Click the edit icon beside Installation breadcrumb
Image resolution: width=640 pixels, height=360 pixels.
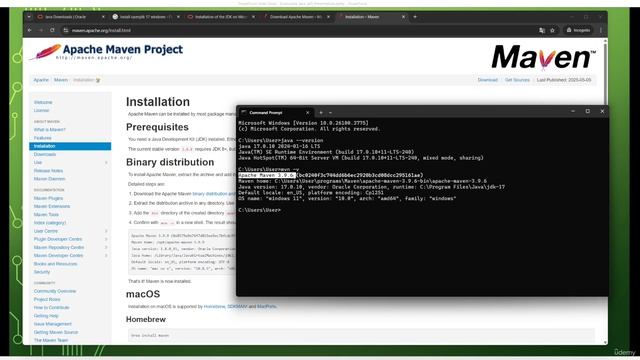pyautogui.click(x=98, y=80)
